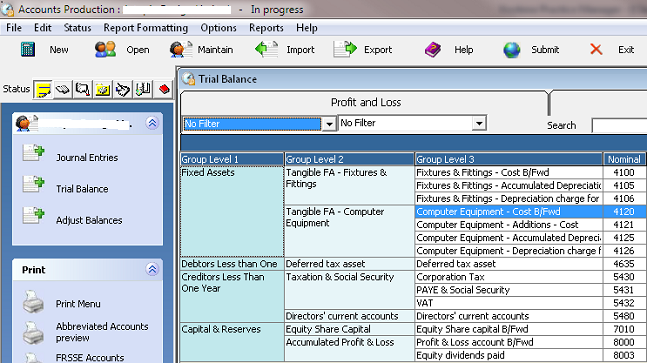Select the Computer Equipment - Cost B/Fwd row

tap(531, 212)
